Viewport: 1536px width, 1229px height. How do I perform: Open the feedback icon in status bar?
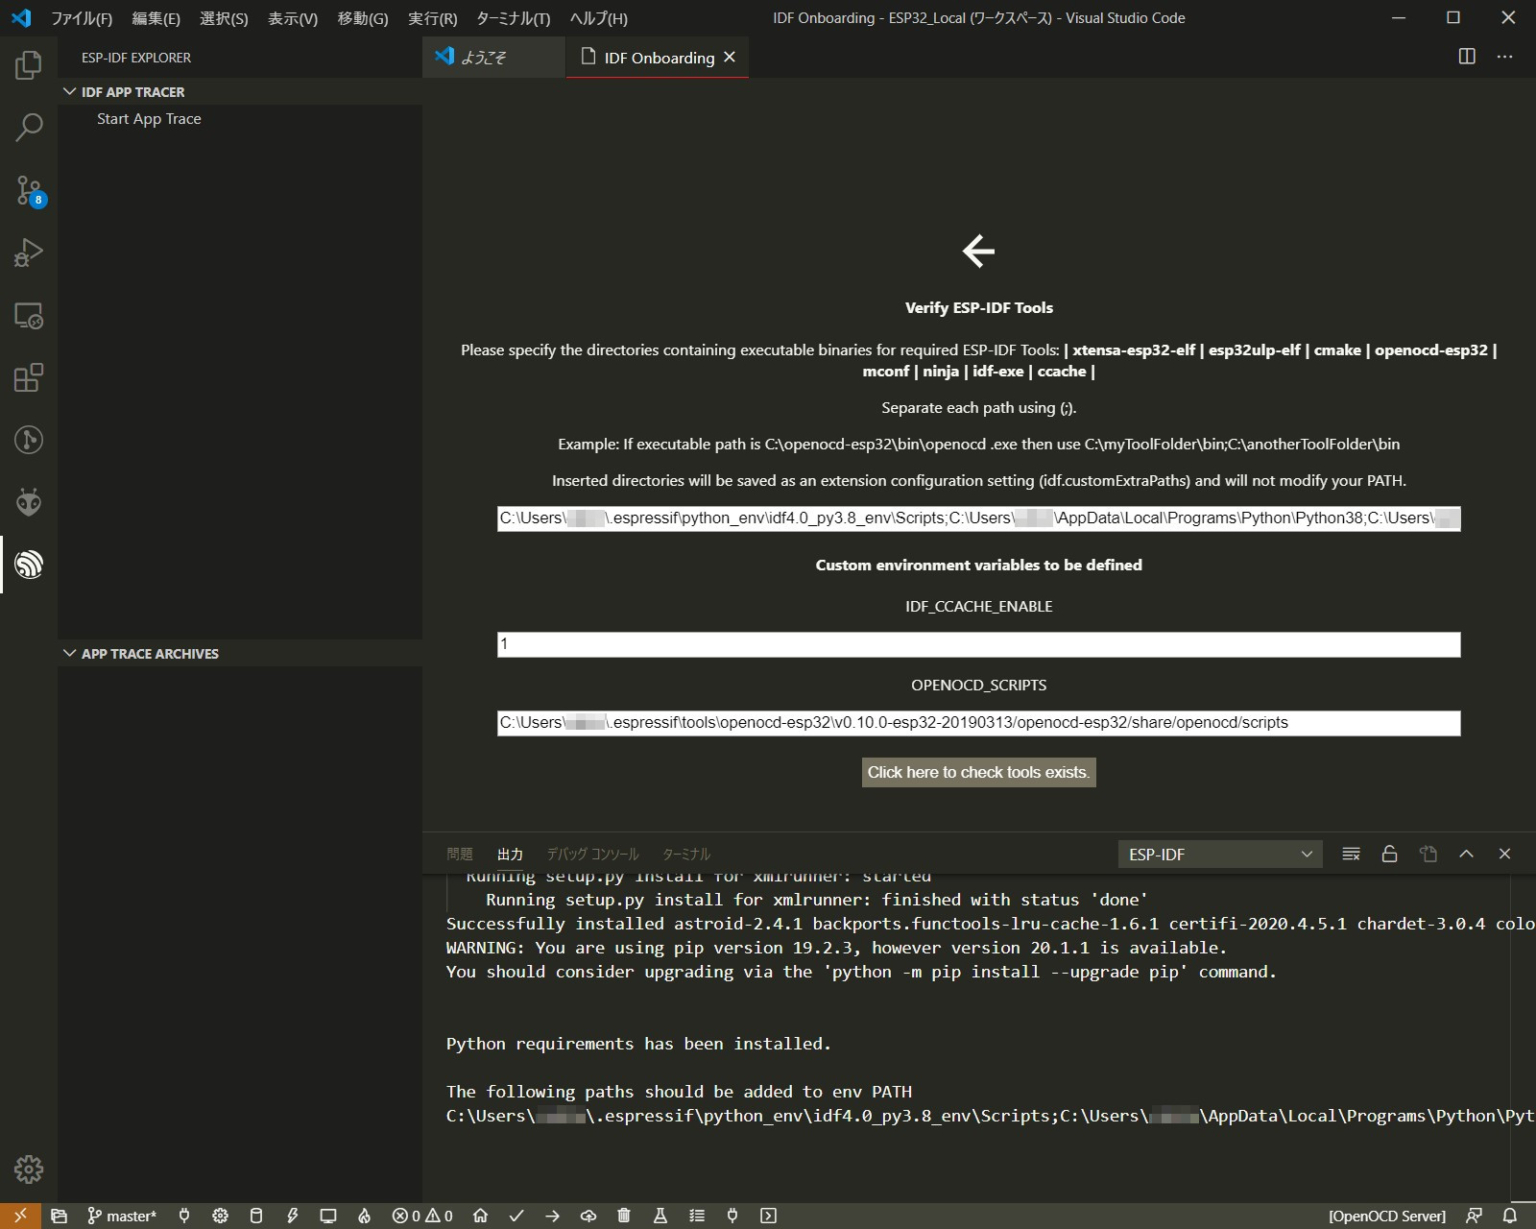(1474, 1216)
